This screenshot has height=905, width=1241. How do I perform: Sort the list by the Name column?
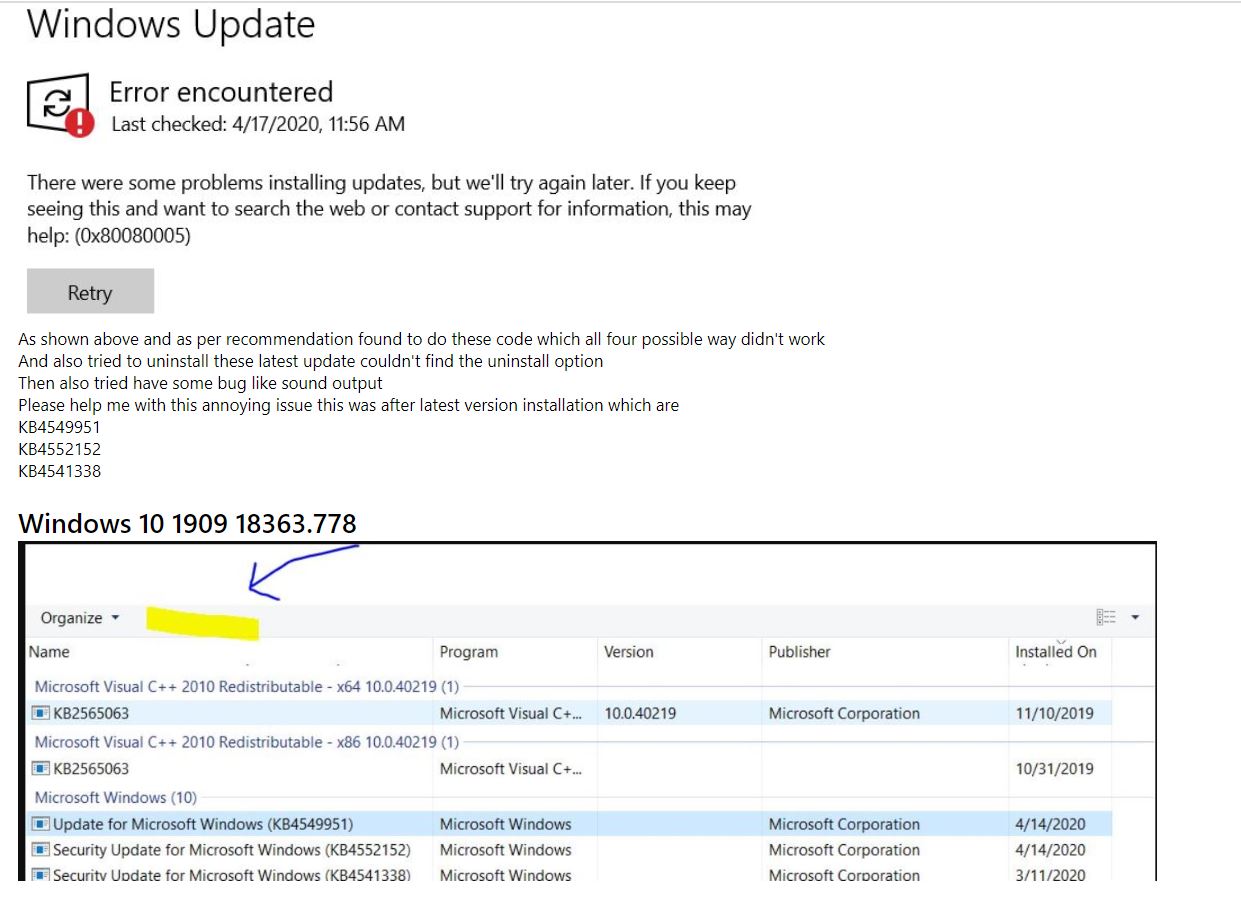tap(49, 652)
